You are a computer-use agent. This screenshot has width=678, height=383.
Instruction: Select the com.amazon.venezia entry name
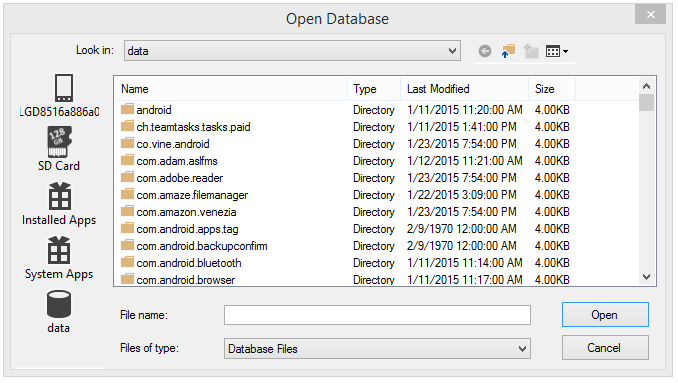(x=186, y=212)
